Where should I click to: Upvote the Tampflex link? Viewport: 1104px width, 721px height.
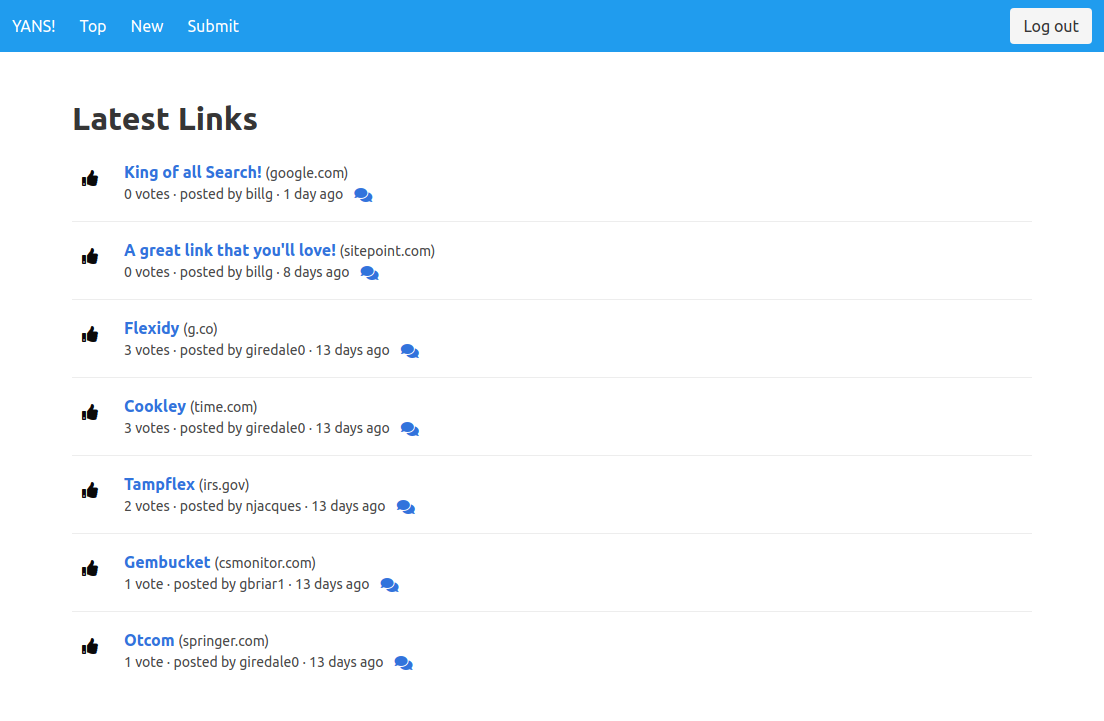90,490
